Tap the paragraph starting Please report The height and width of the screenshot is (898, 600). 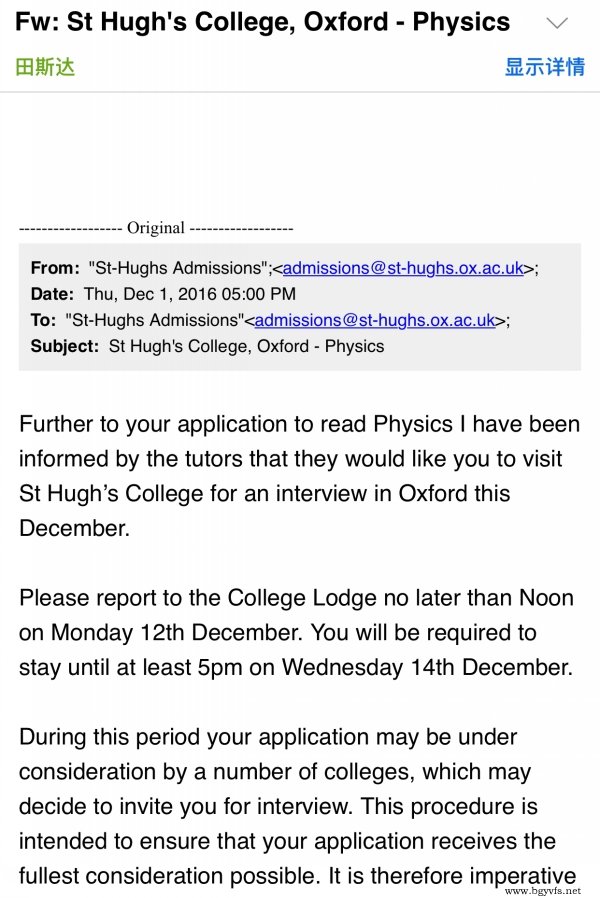(x=297, y=632)
